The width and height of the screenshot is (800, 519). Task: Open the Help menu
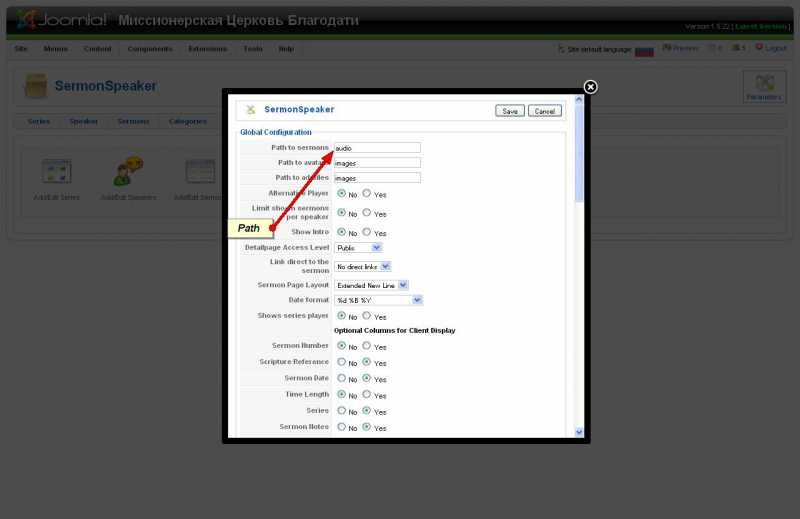point(286,49)
